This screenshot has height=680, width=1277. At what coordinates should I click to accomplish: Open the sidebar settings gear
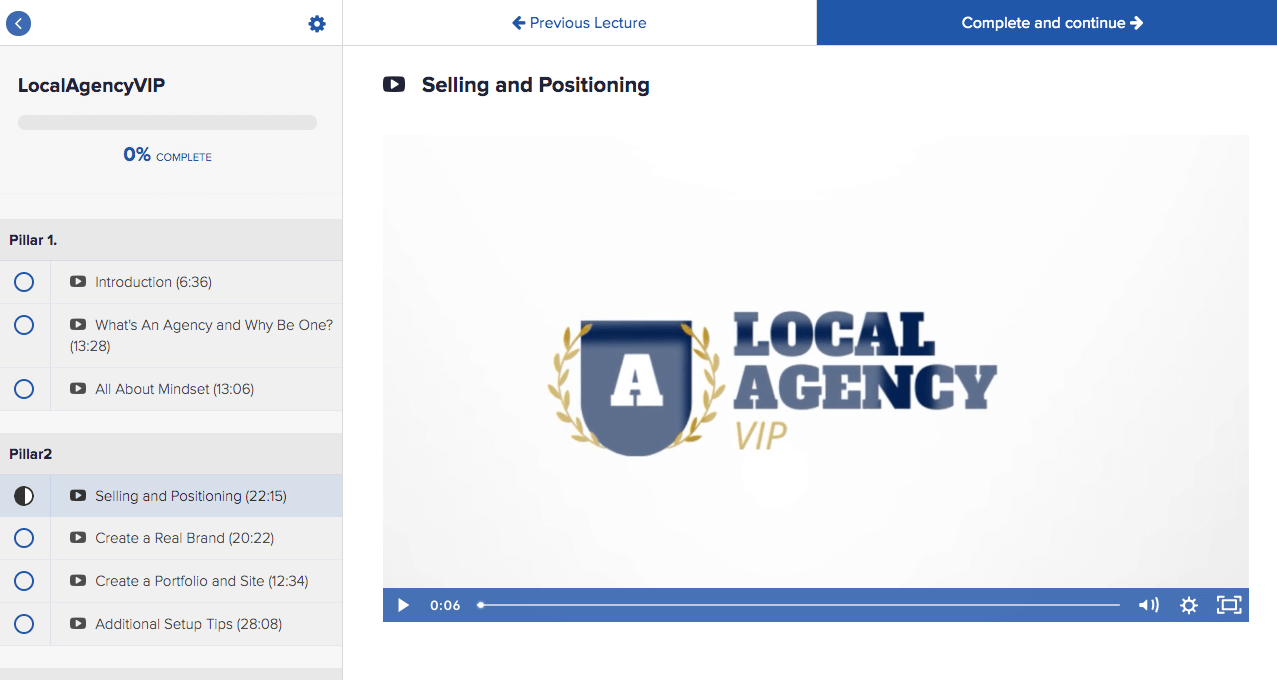(x=317, y=24)
